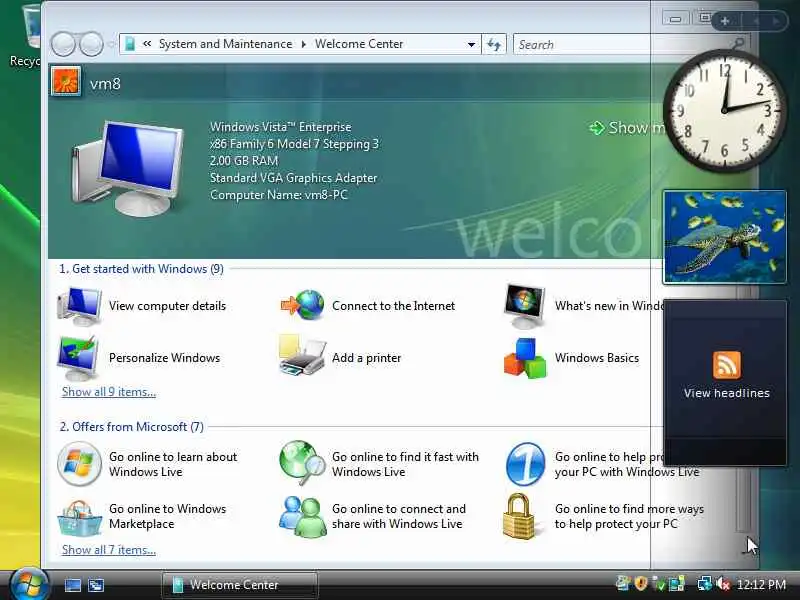The height and width of the screenshot is (600, 800).
Task: Click the network connection tray icon
Action: point(705,584)
